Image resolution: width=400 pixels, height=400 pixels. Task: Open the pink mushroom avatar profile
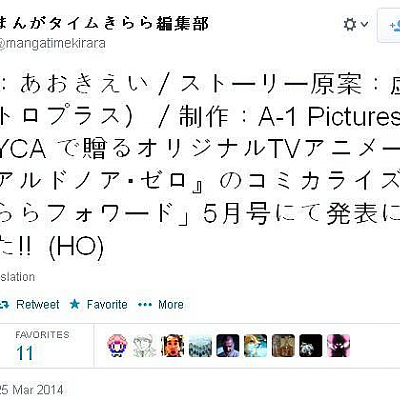tap(117, 345)
